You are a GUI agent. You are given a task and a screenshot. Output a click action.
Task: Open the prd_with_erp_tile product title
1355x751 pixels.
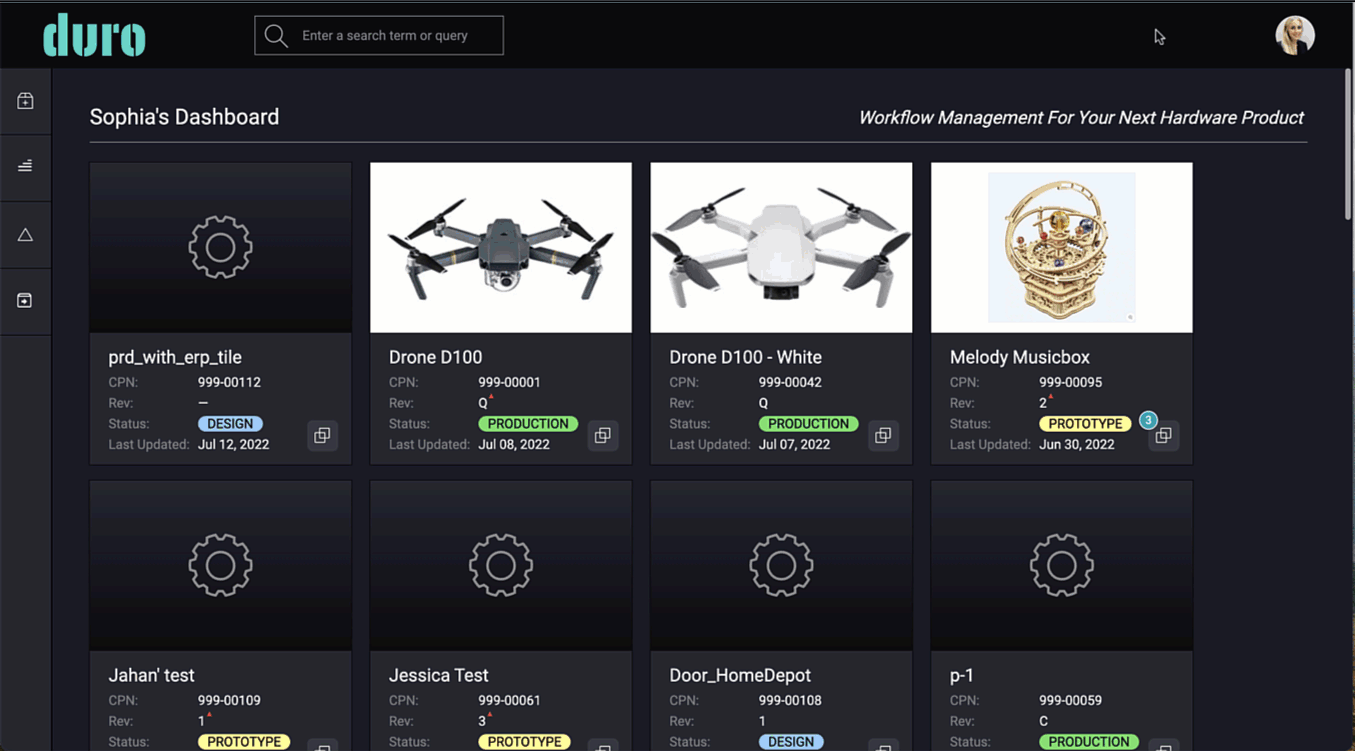click(175, 357)
